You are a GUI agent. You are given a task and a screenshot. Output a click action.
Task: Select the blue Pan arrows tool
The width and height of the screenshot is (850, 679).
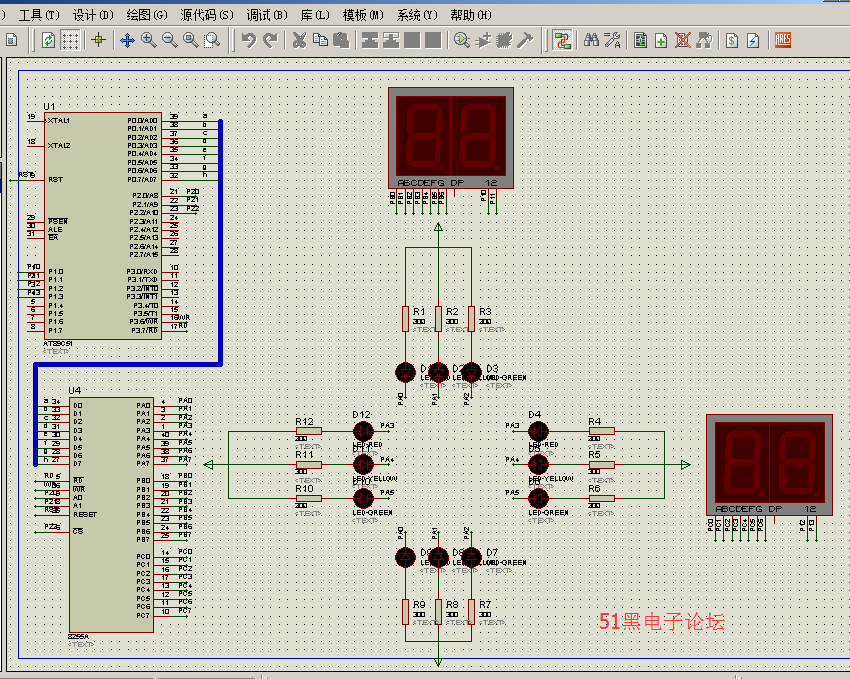coord(127,40)
